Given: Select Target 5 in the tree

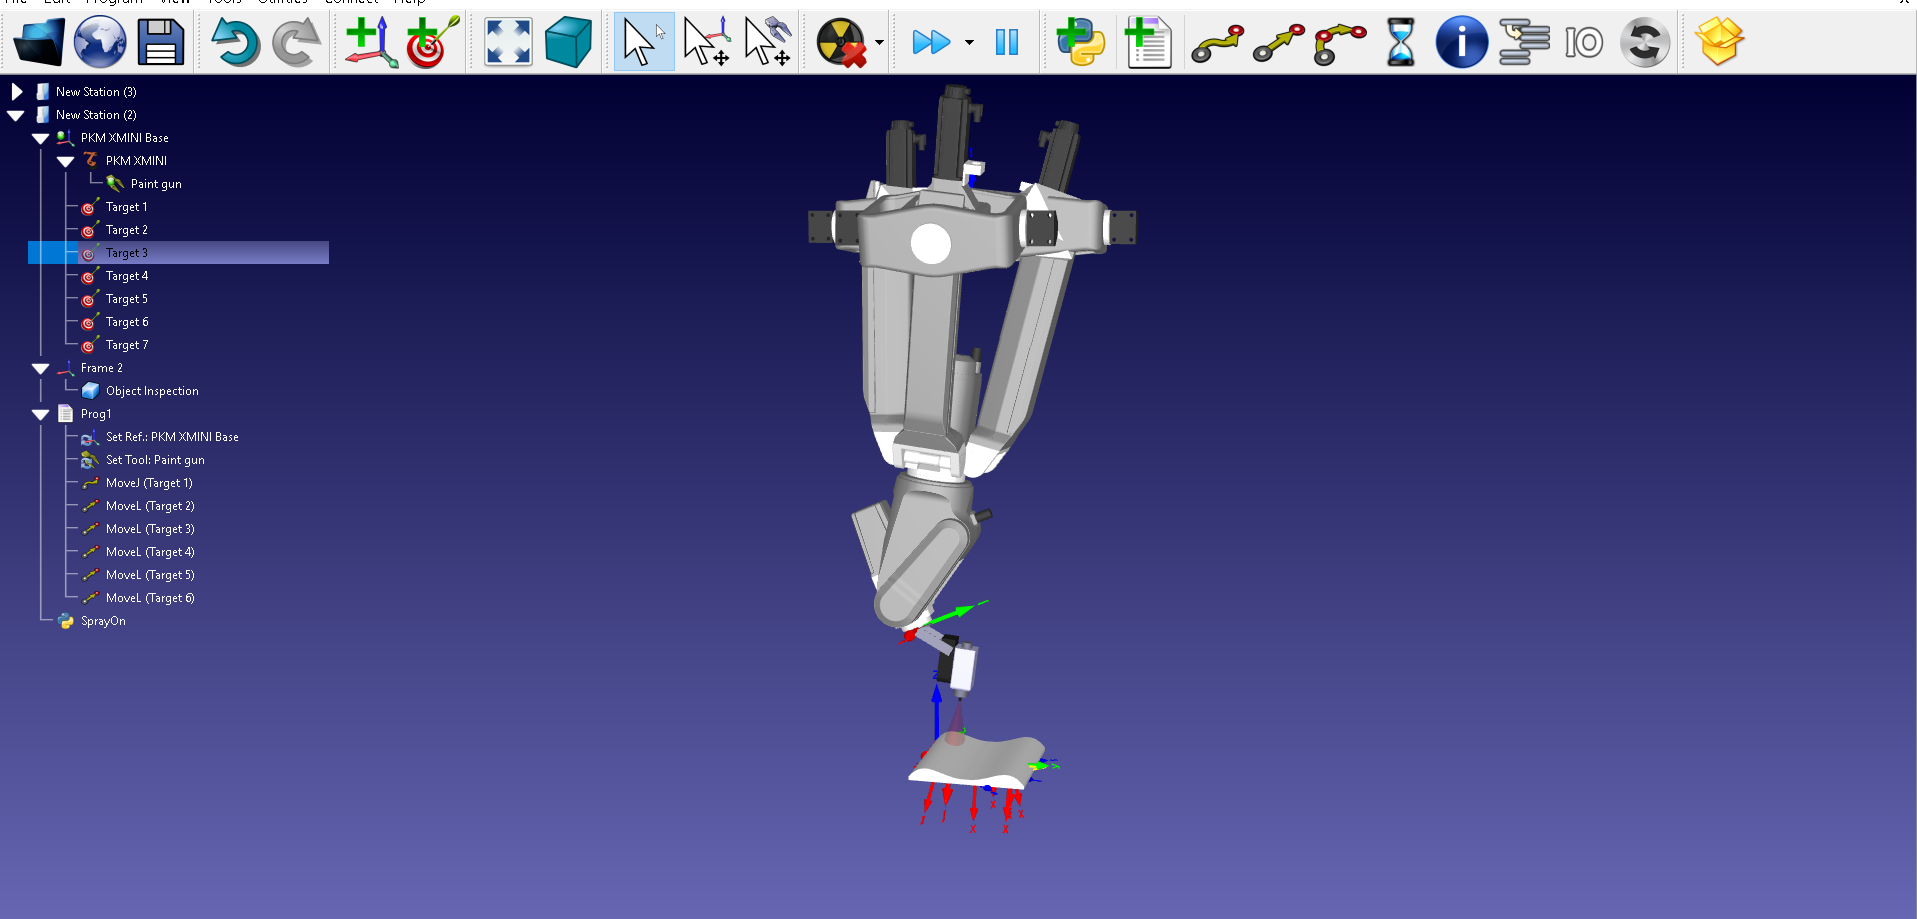Looking at the screenshot, I should (127, 299).
